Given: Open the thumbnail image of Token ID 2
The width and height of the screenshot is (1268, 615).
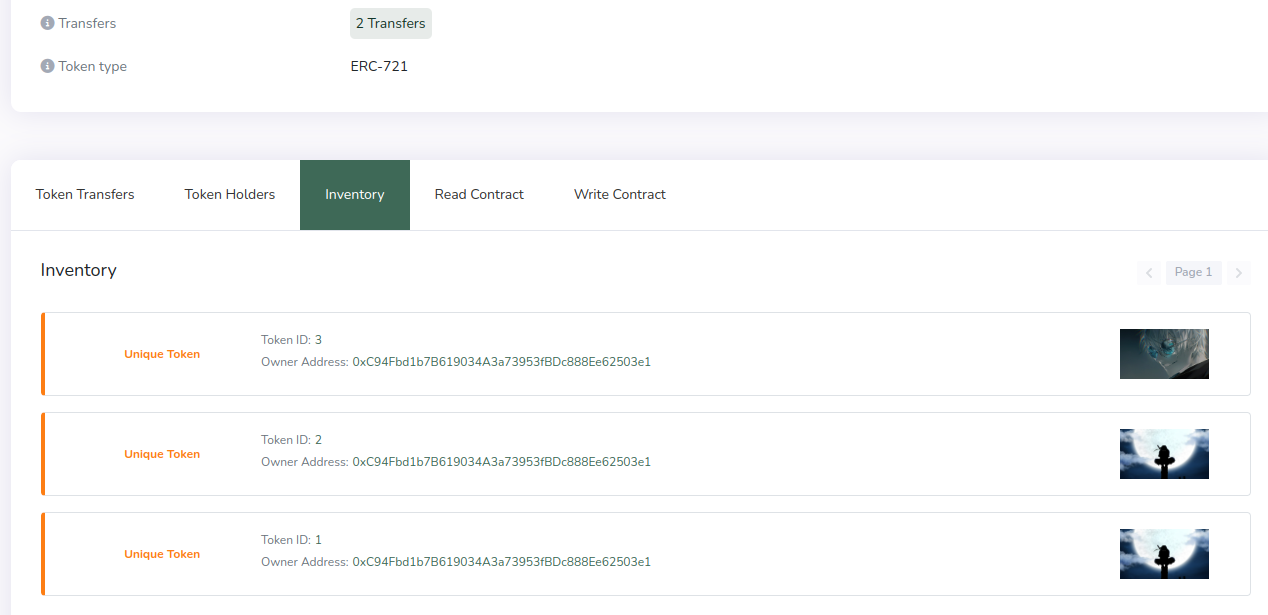Looking at the screenshot, I should point(1164,454).
